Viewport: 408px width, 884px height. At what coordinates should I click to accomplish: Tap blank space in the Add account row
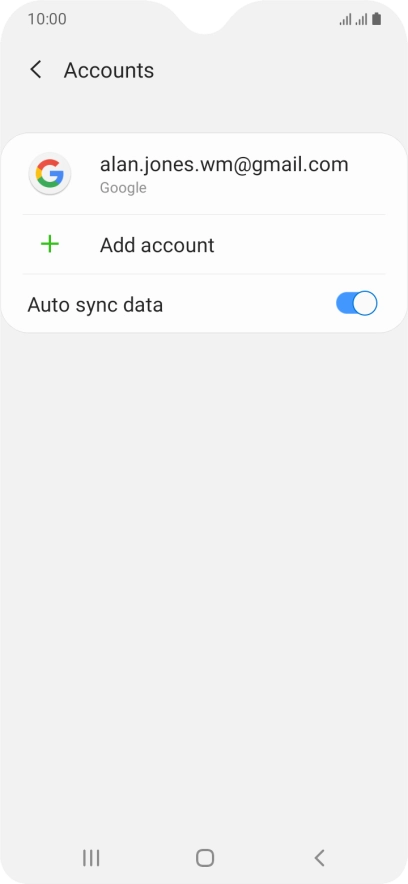tap(304, 245)
